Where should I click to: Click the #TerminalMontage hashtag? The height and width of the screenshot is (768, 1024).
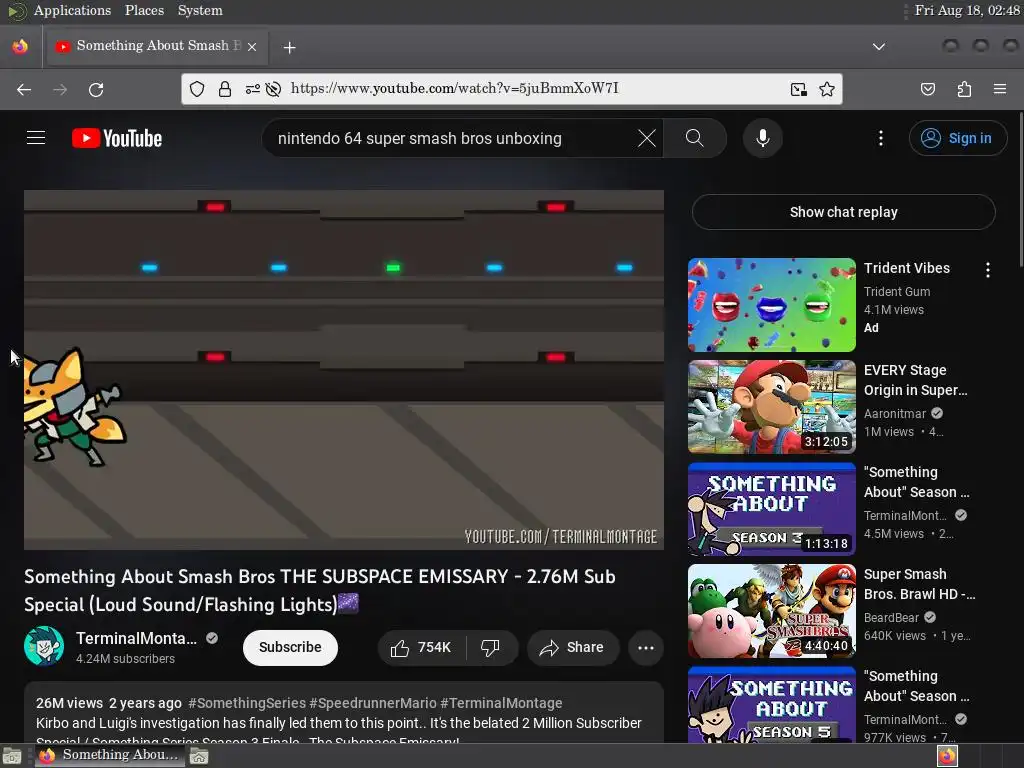click(501, 703)
